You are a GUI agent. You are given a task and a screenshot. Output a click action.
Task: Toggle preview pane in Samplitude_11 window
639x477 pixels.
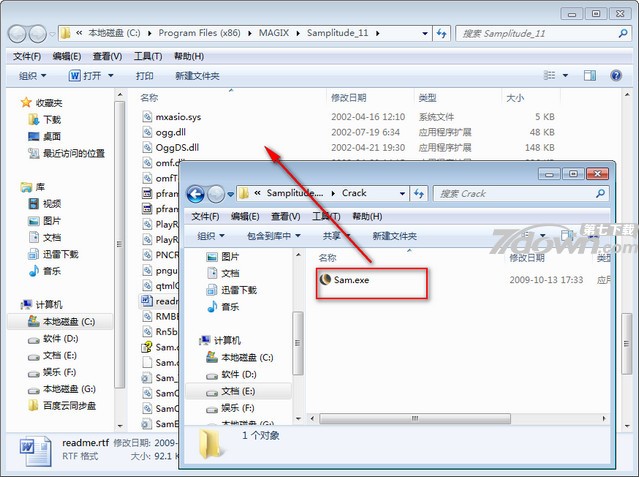click(x=590, y=75)
